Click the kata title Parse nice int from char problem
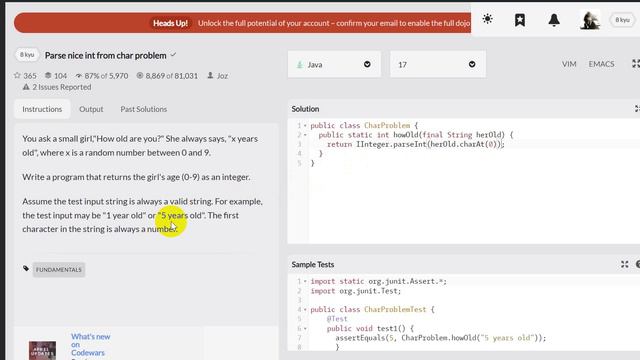The width and height of the screenshot is (640, 360). pyautogui.click(x=105, y=56)
